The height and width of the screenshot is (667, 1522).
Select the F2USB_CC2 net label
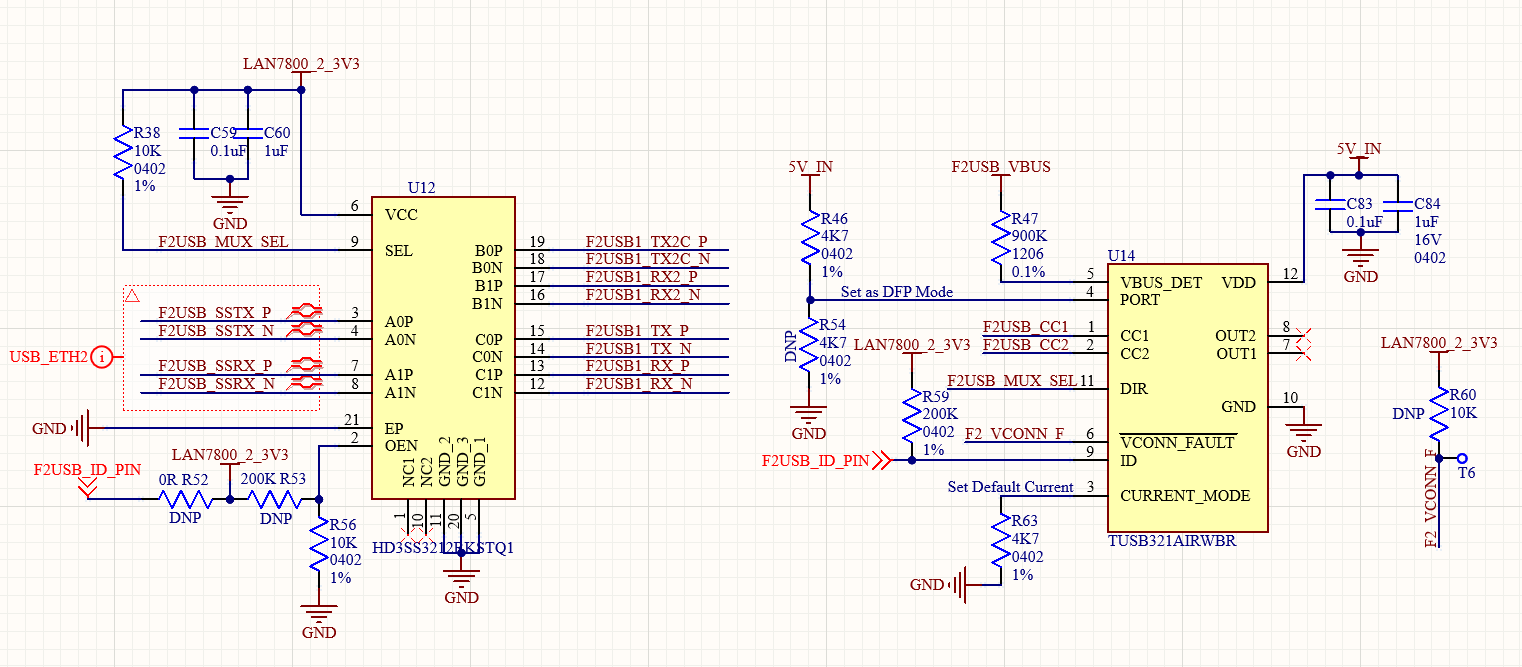click(x=1025, y=345)
